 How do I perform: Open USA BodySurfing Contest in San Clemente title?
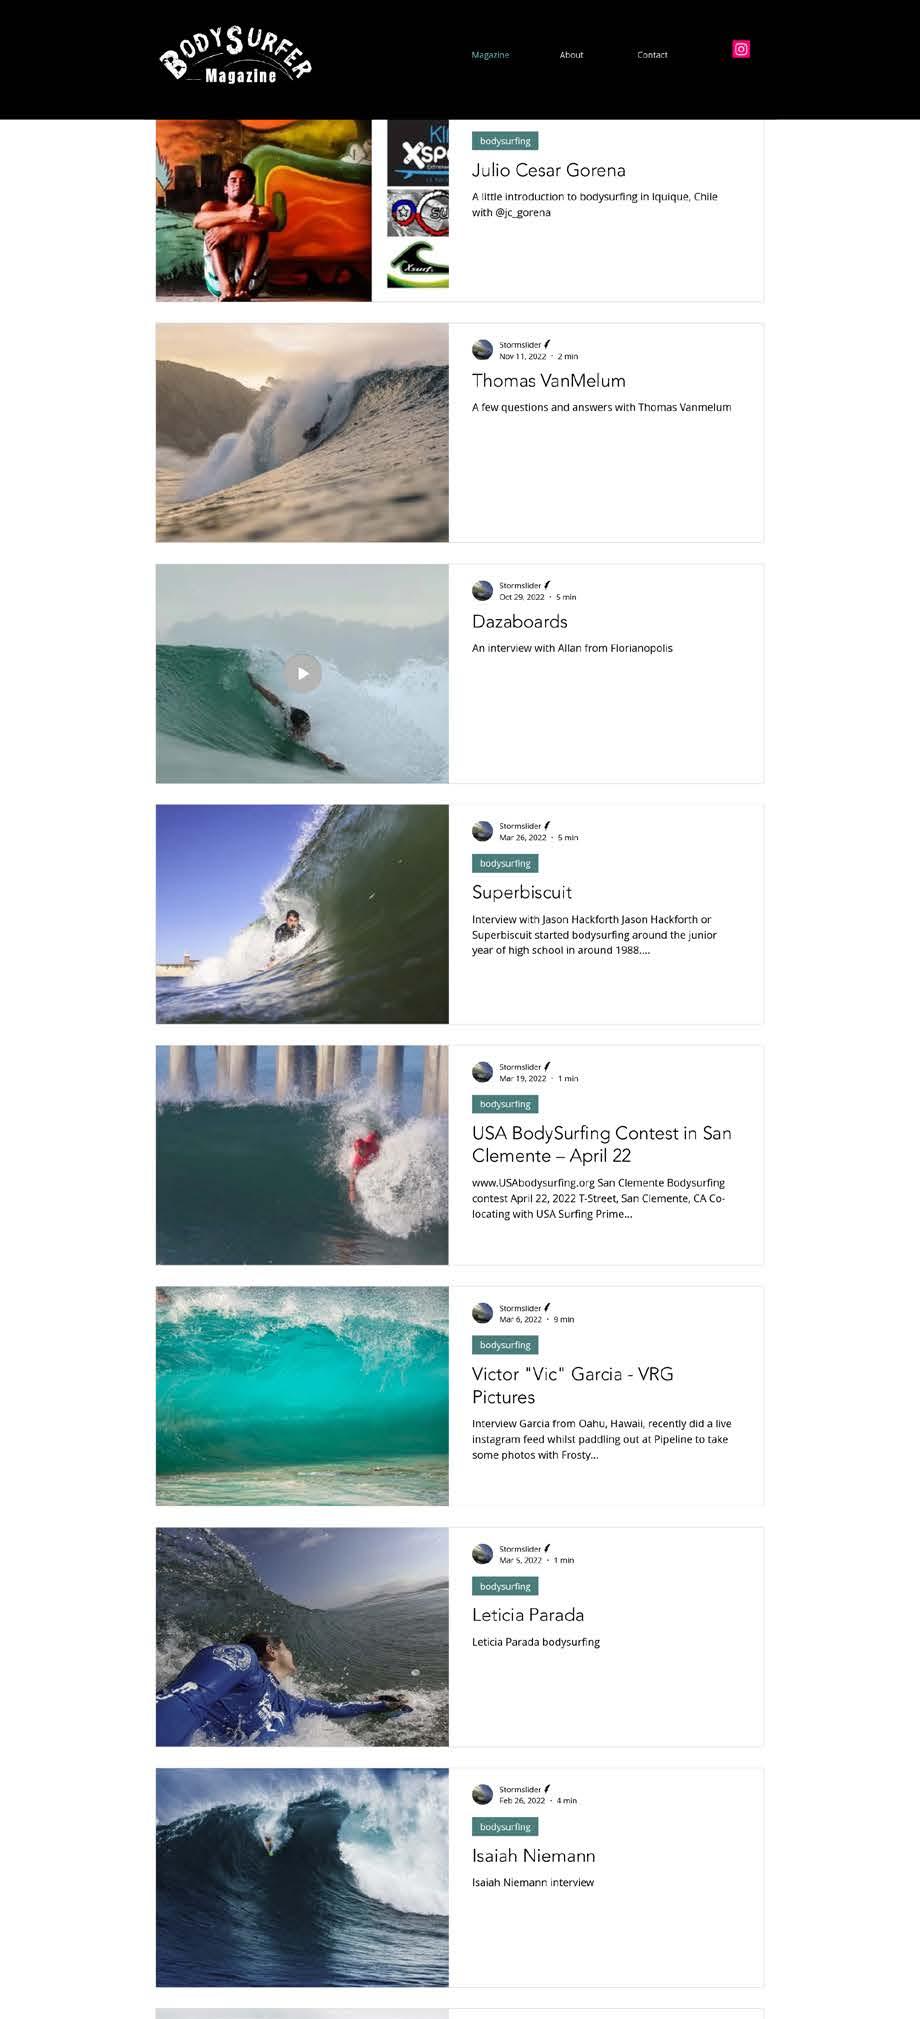(x=602, y=1145)
